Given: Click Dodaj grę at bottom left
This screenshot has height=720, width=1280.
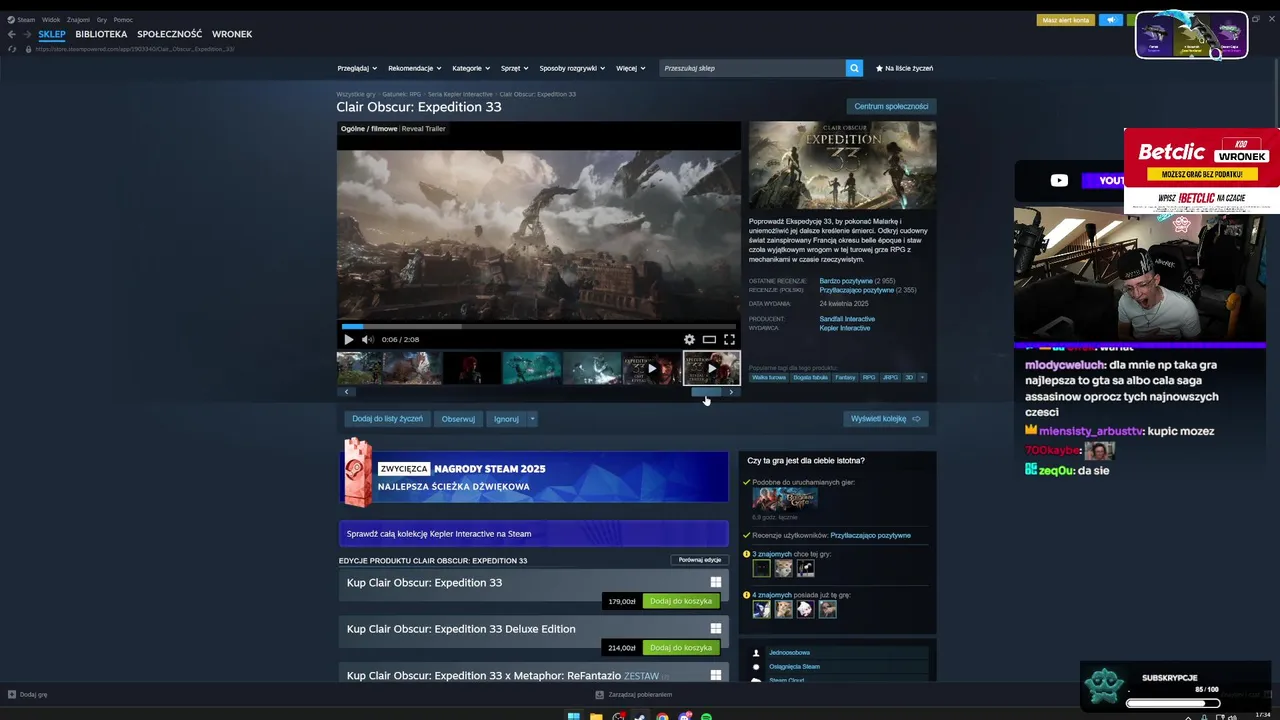Looking at the screenshot, I should pyautogui.click(x=27, y=694).
